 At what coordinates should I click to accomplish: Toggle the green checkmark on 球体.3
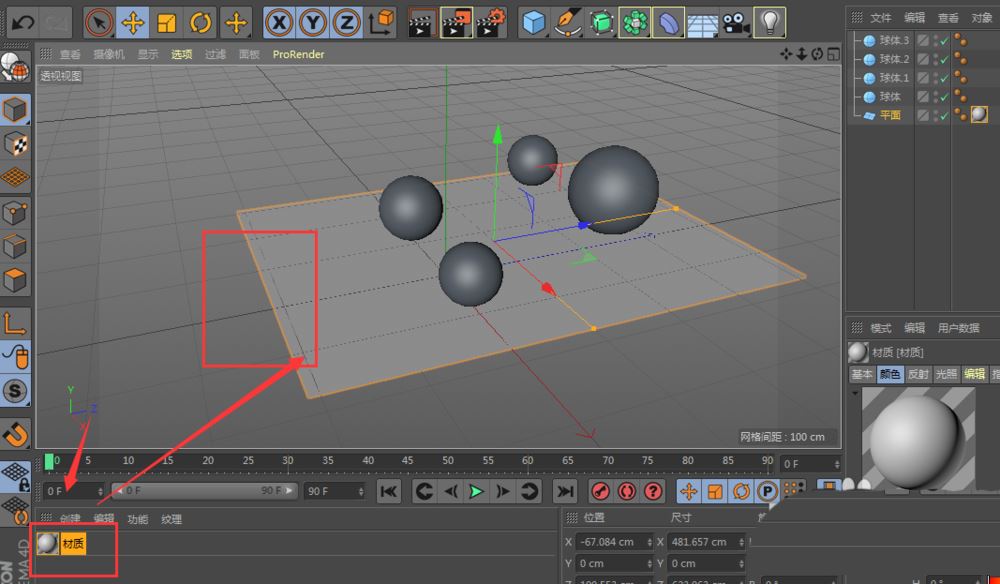point(943,41)
